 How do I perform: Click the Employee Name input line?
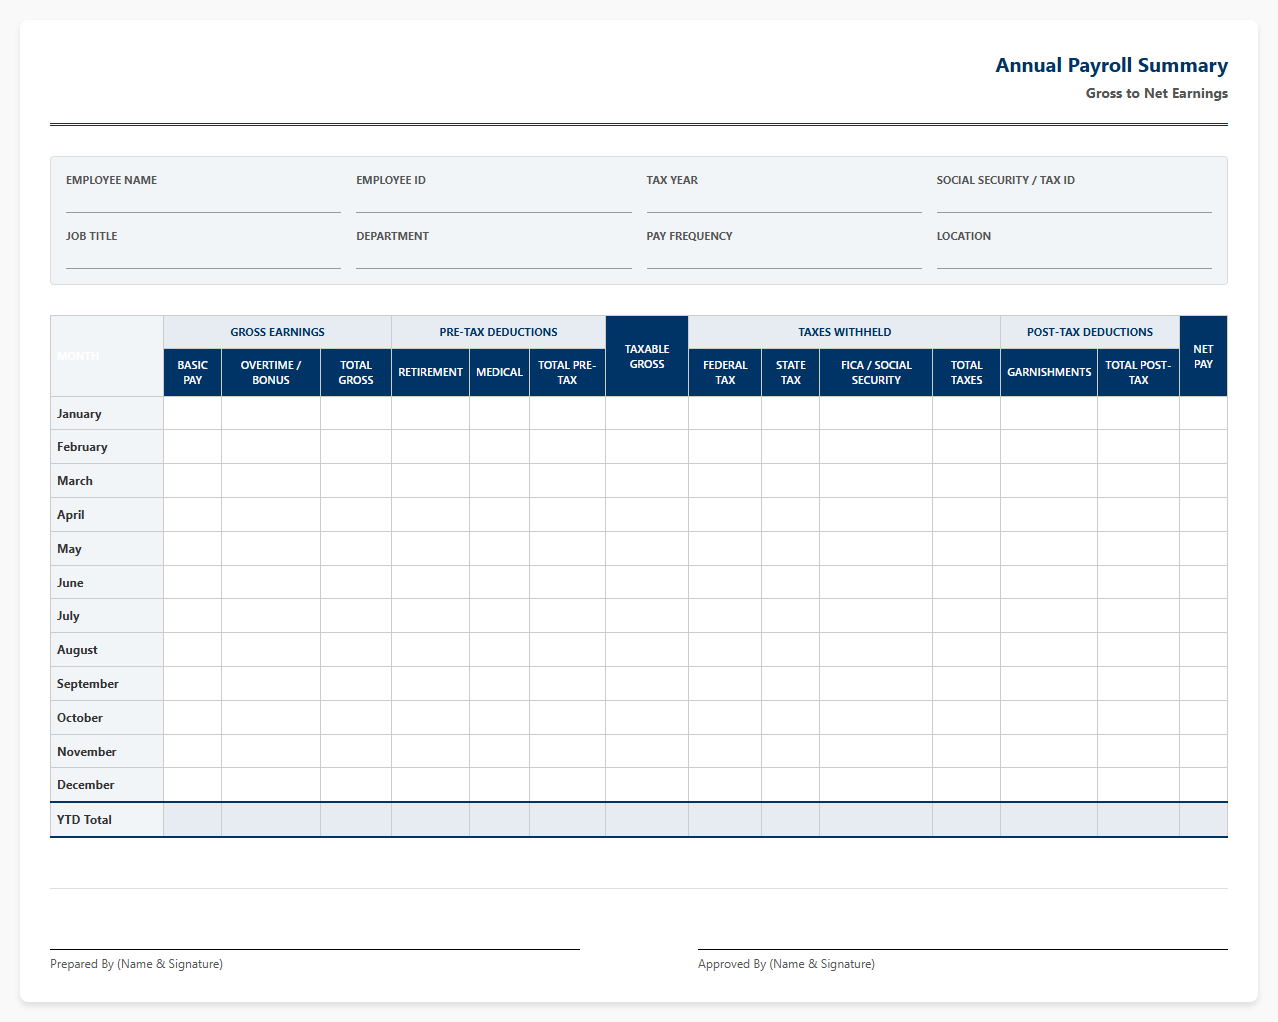203,203
